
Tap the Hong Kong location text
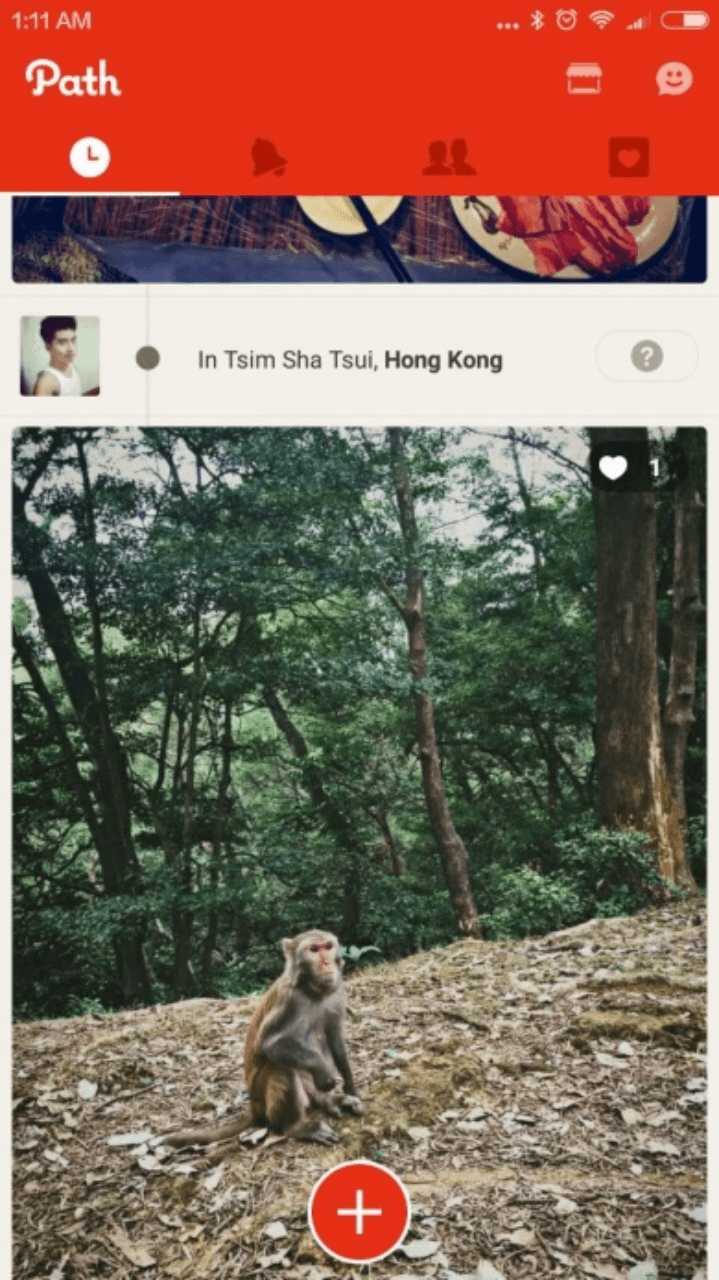[444, 360]
